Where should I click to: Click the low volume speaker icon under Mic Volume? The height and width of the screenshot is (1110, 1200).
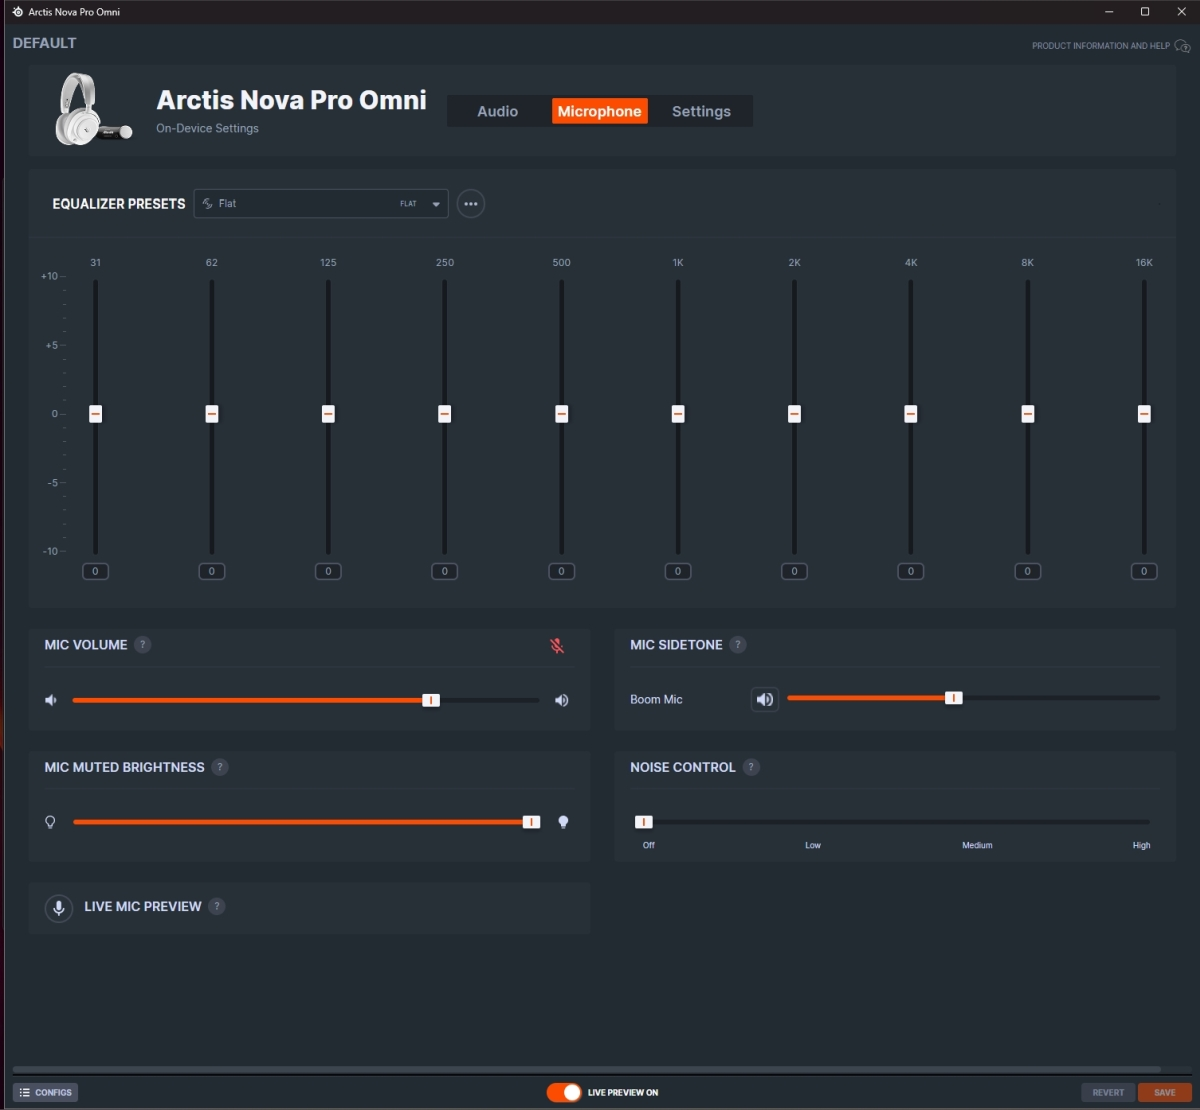tap(51, 700)
